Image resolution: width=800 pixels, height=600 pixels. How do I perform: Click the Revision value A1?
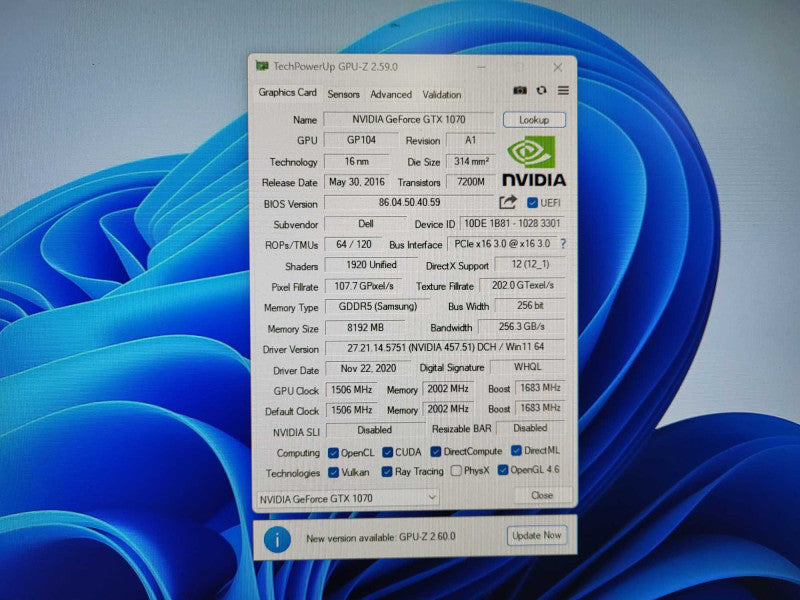click(x=470, y=140)
